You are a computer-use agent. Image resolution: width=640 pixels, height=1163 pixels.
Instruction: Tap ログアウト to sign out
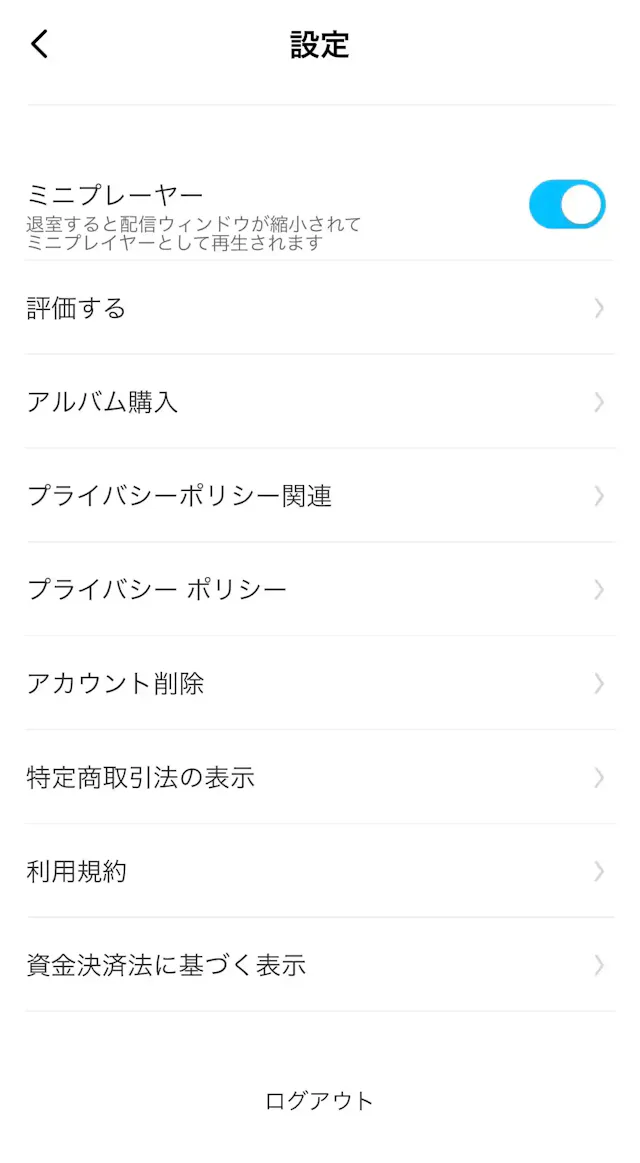320,1100
